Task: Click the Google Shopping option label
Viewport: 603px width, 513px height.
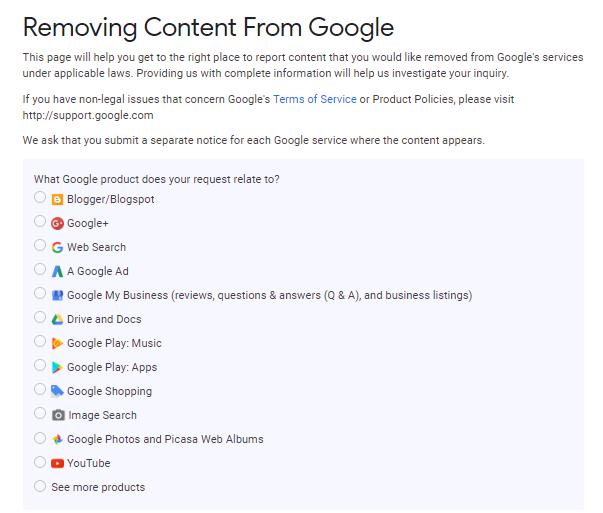Action: click(110, 391)
